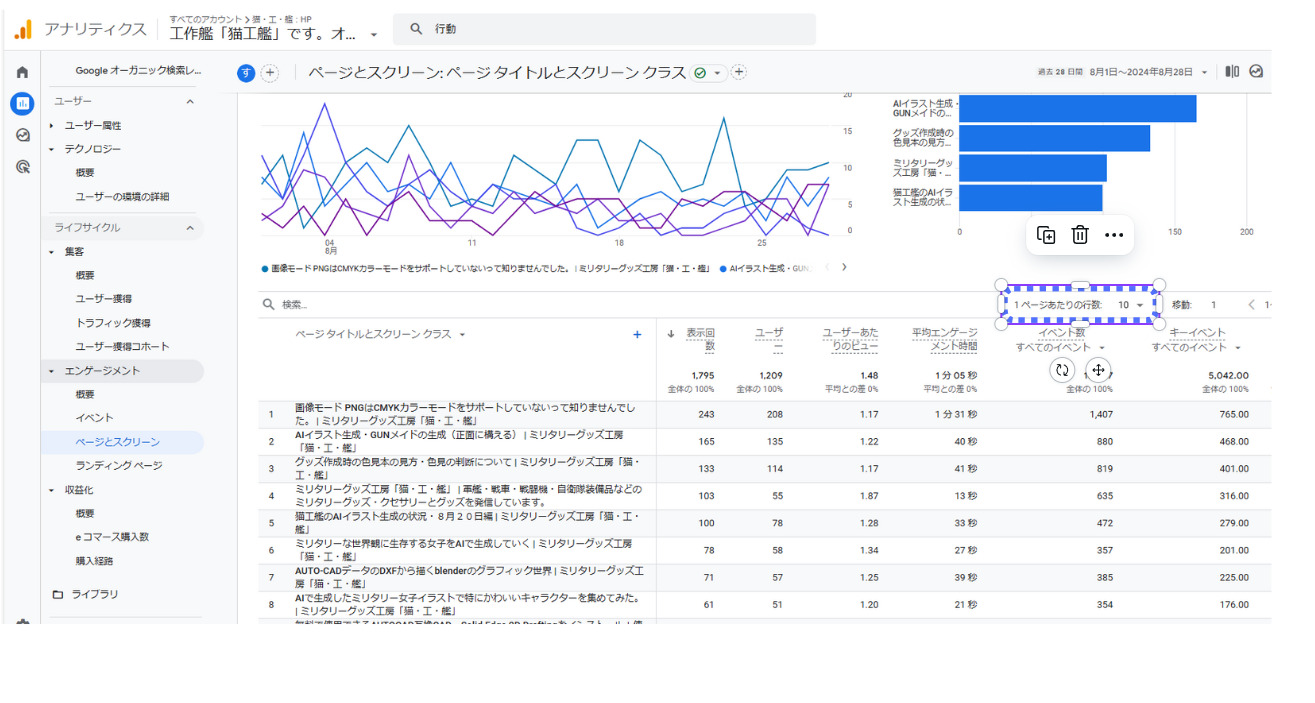
Task: Open ユーザー獲得コホート report
Action: [122, 347]
